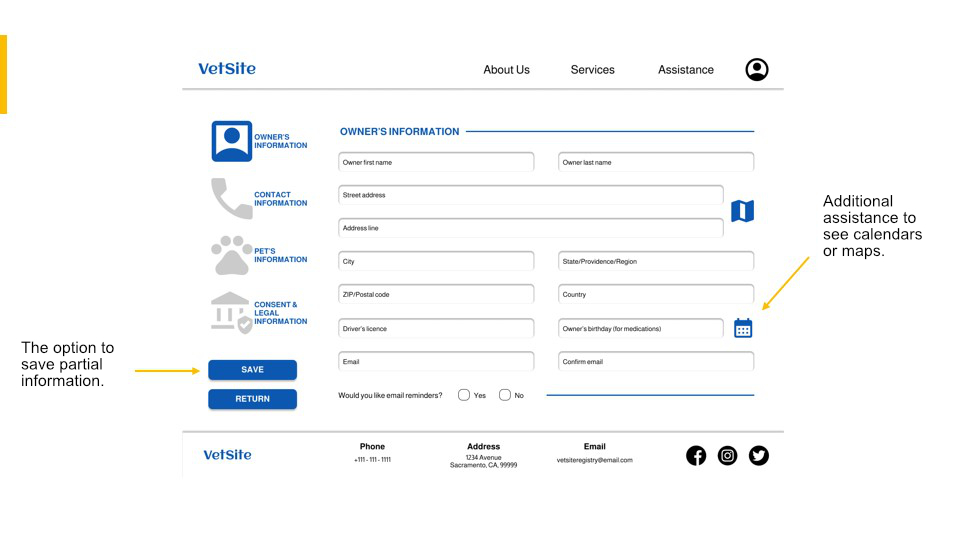Go to Assistance in navigation
Screen dimensions: 960x540
pyautogui.click(x=686, y=70)
